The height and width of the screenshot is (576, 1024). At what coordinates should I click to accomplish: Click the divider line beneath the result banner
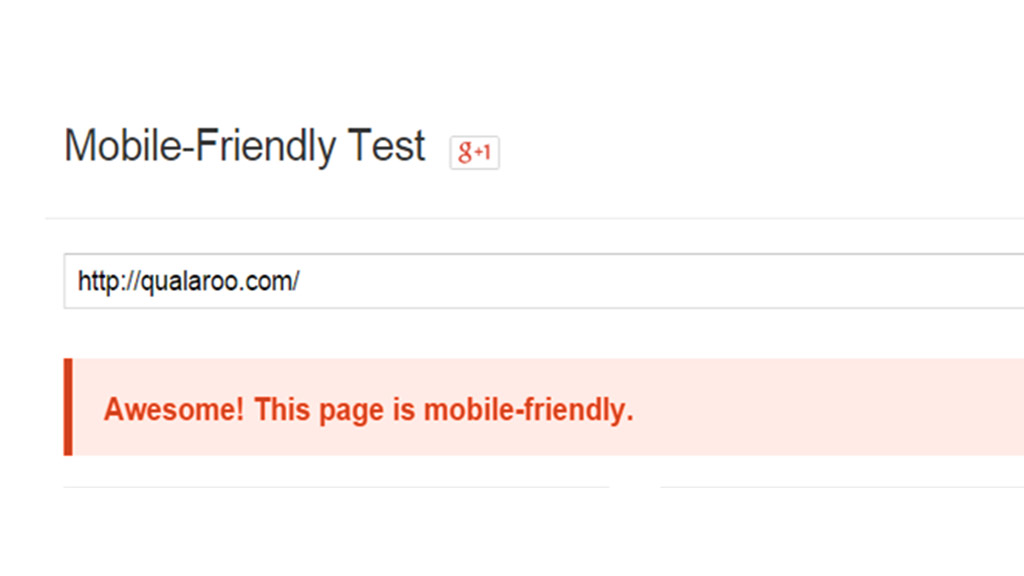coord(336,487)
